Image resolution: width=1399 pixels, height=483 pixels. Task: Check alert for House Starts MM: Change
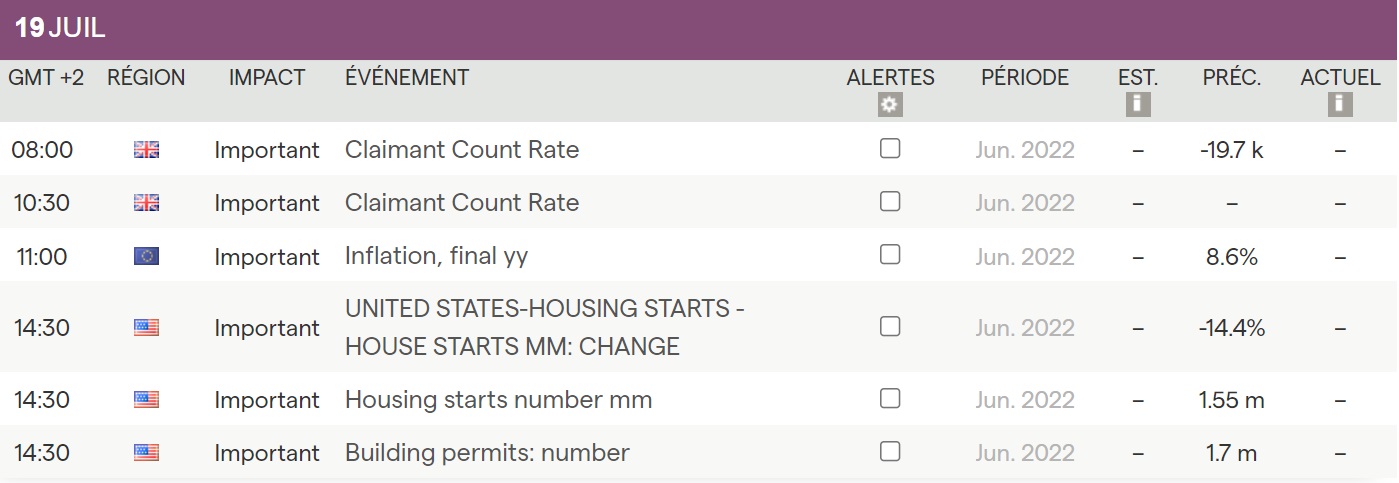890,327
